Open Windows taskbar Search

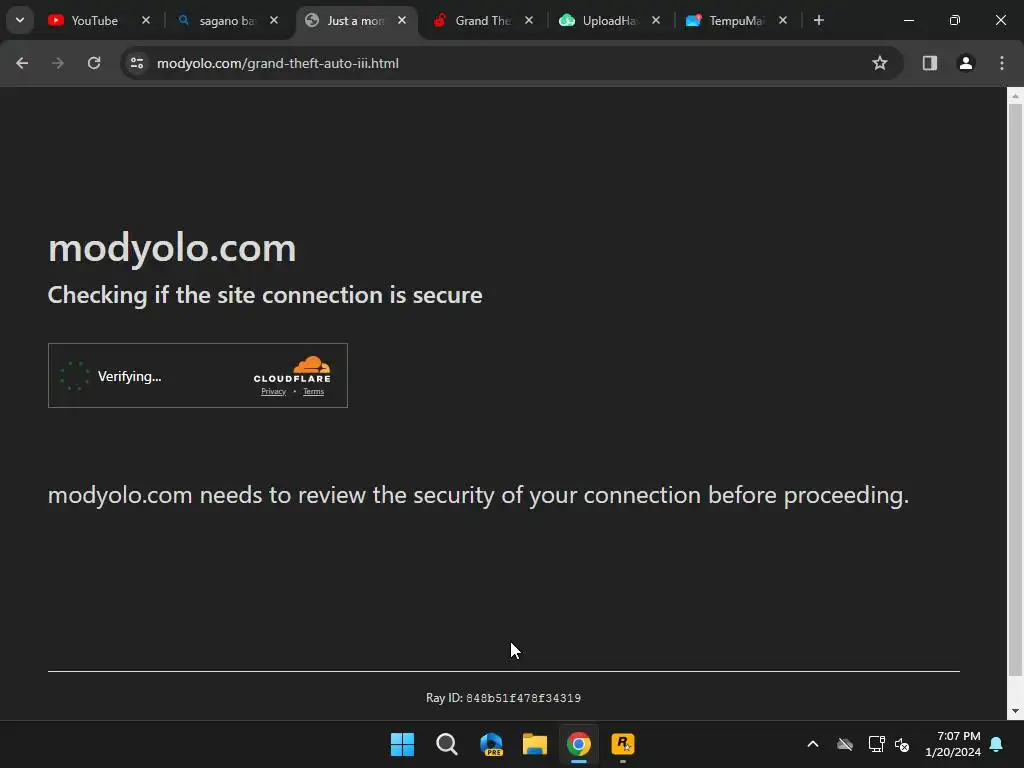click(x=447, y=744)
